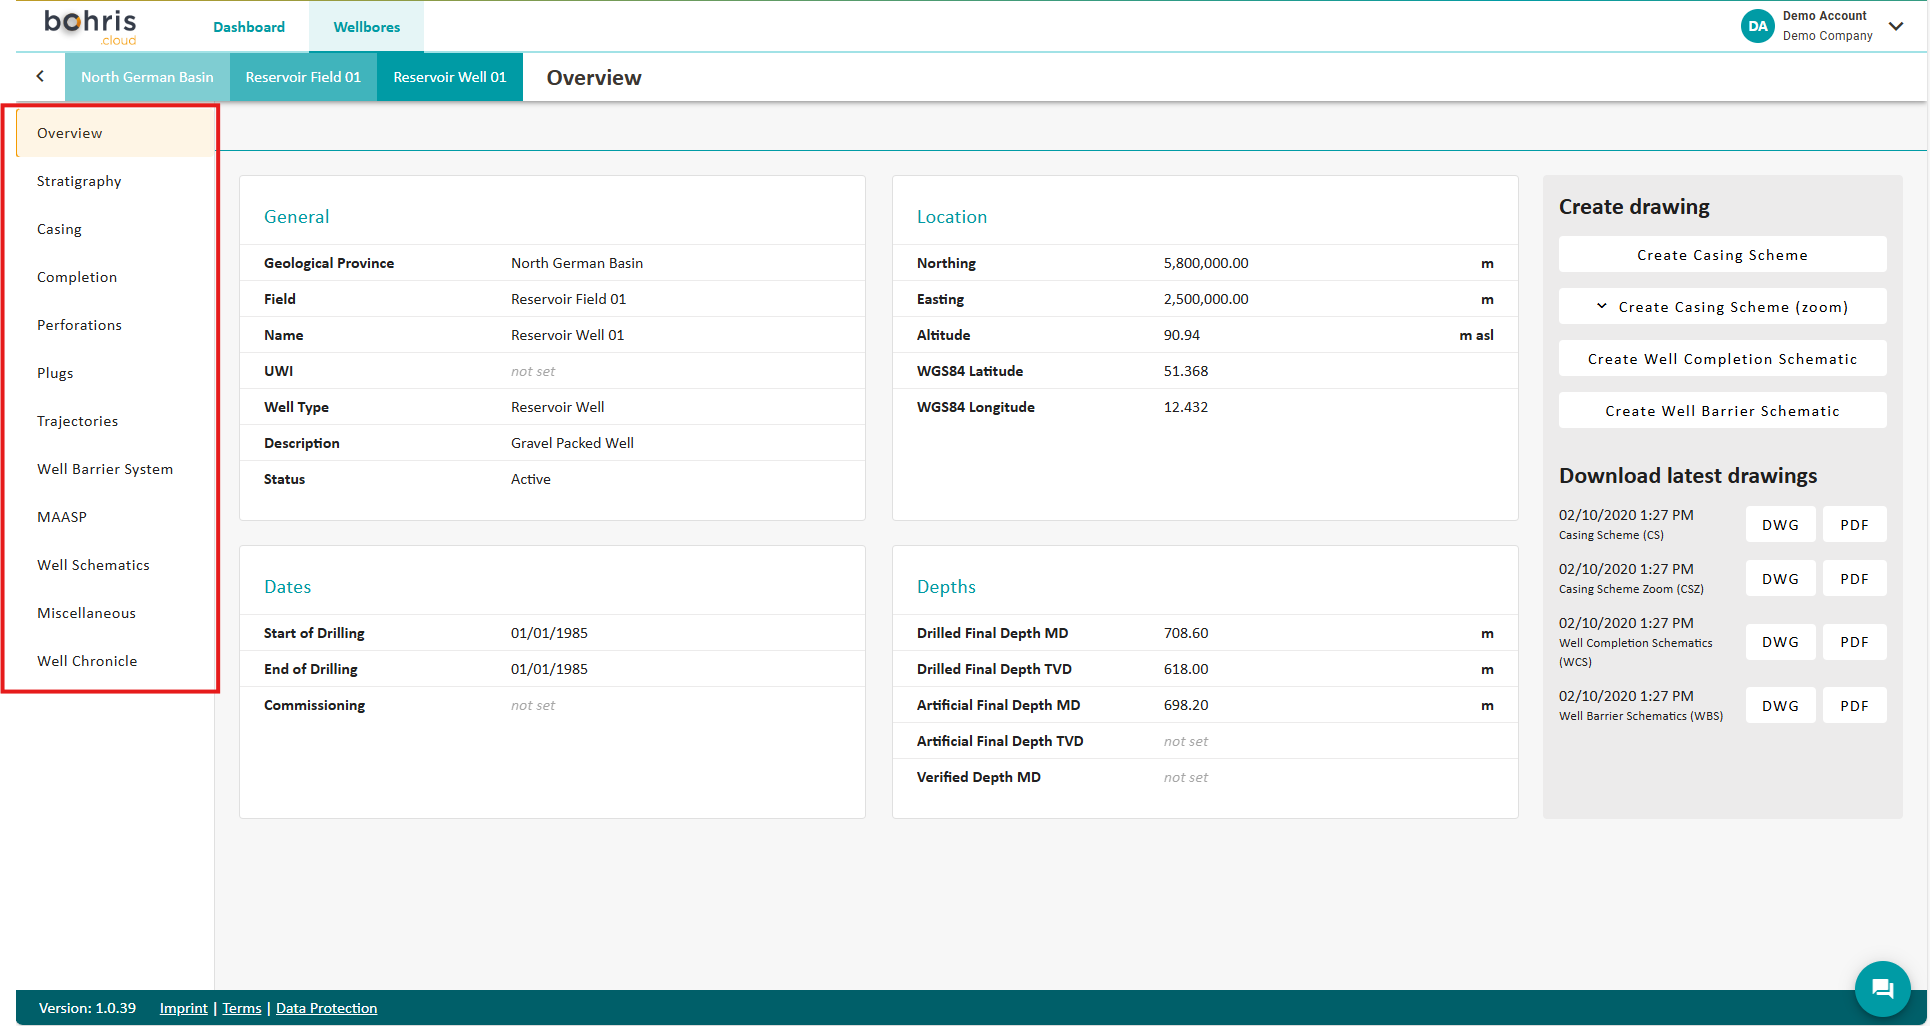Download Casing Scheme Zoom as PDF
1930x1026 pixels.
coord(1853,579)
